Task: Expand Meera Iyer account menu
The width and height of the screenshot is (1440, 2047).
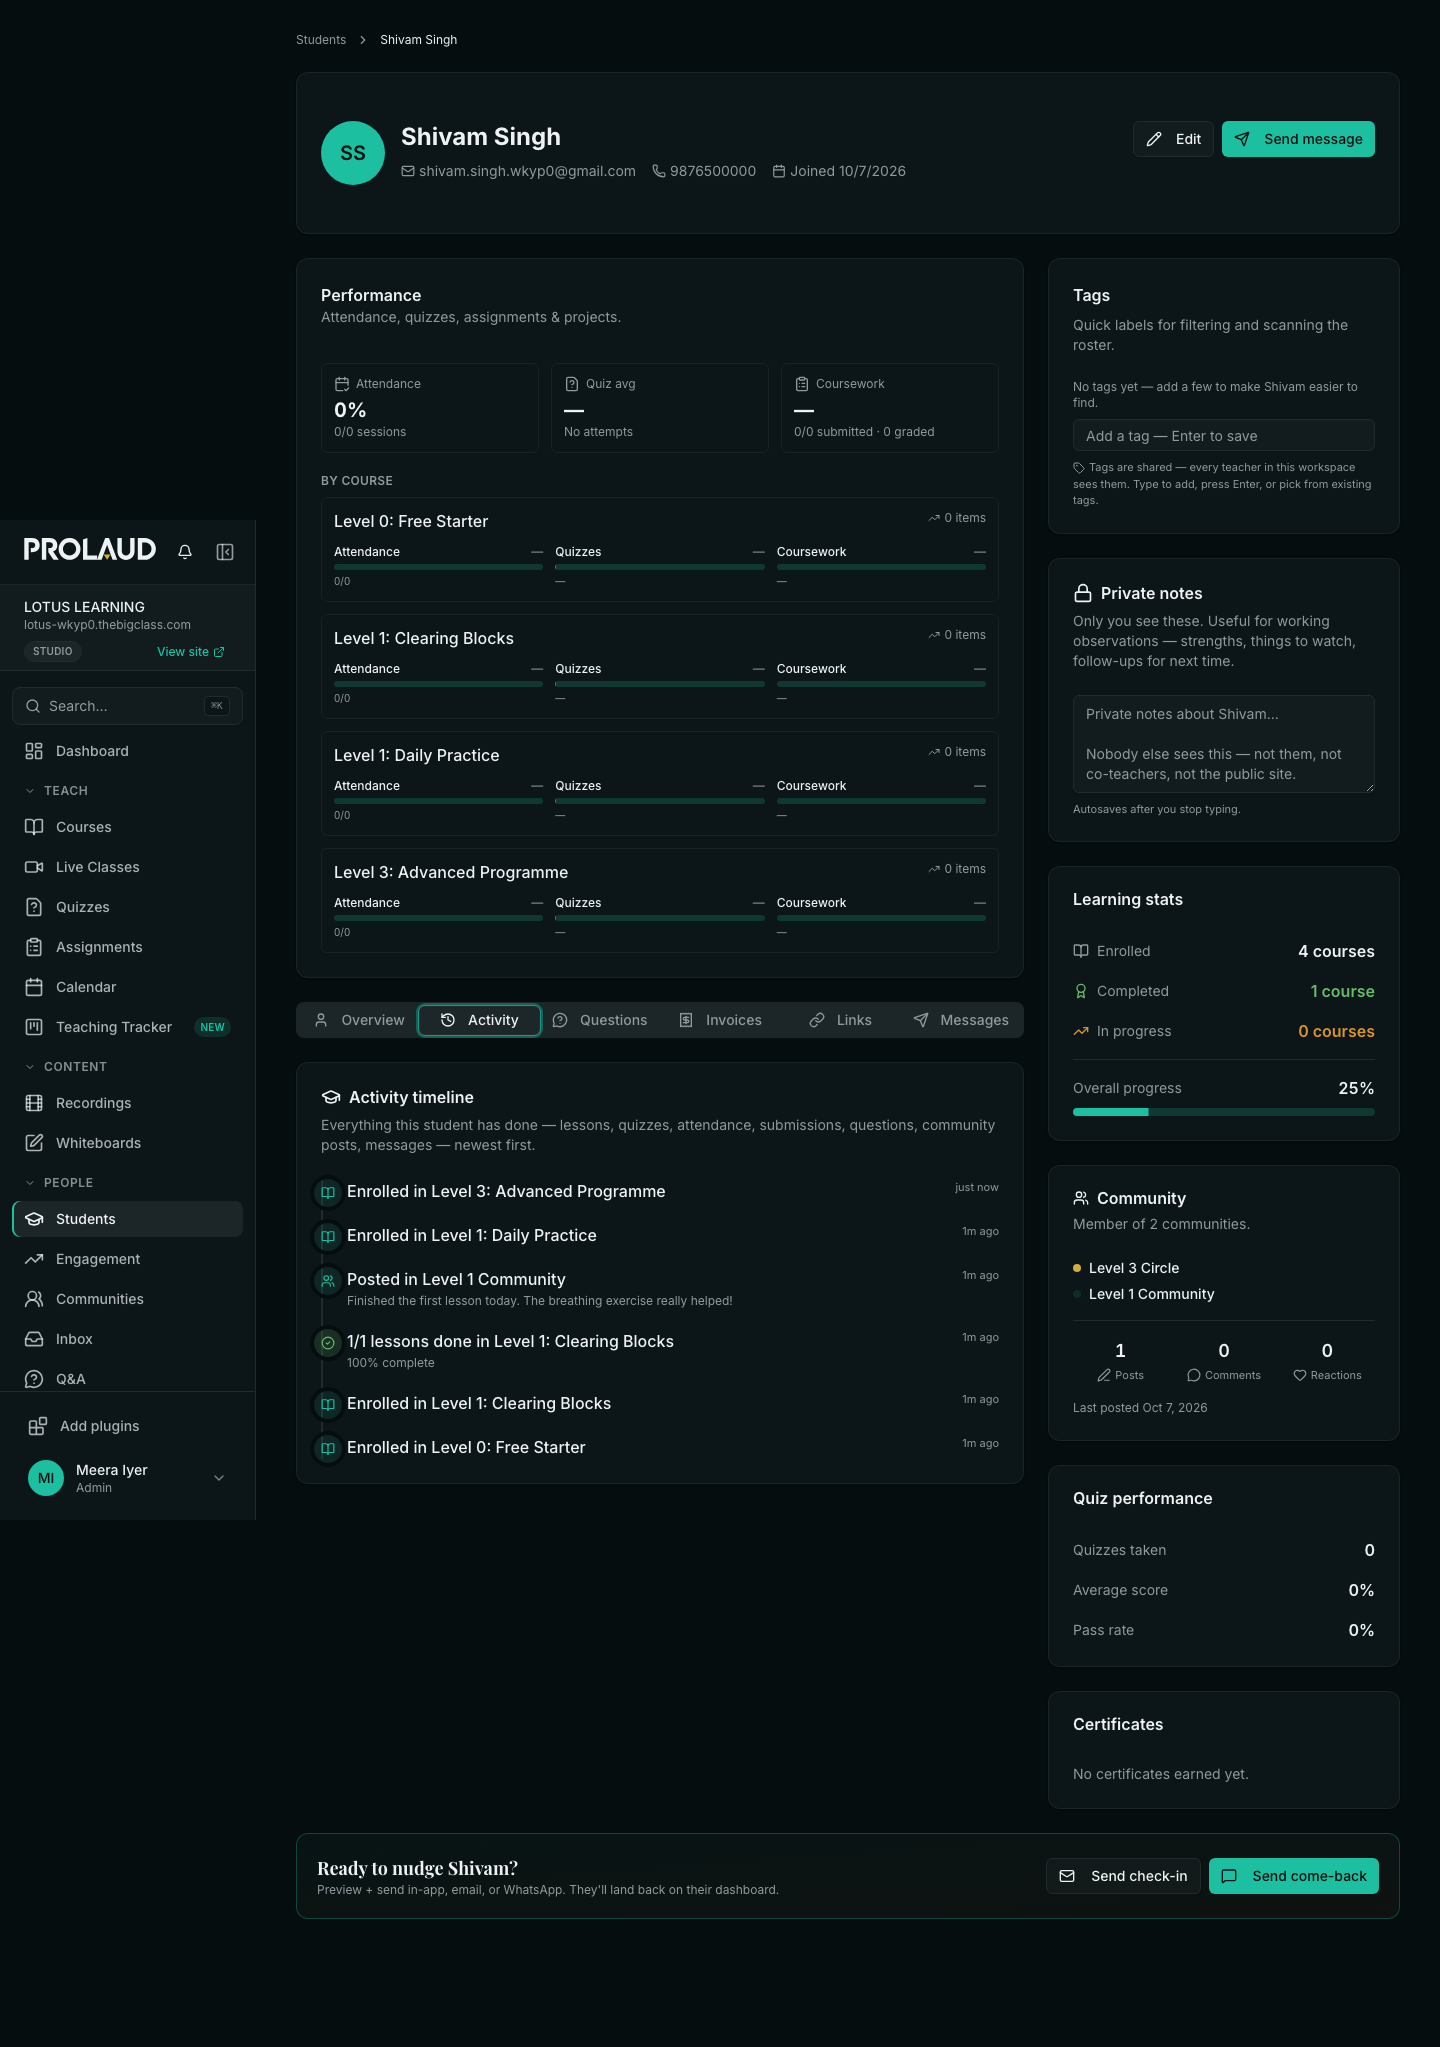Action: point(127,1478)
